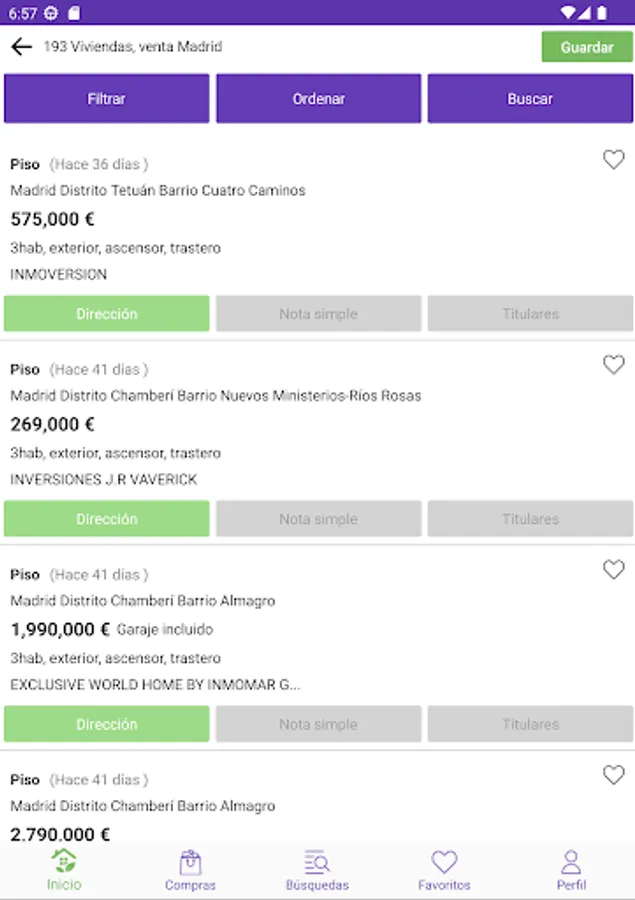Open the Inicio home tab

pos(64,869)
